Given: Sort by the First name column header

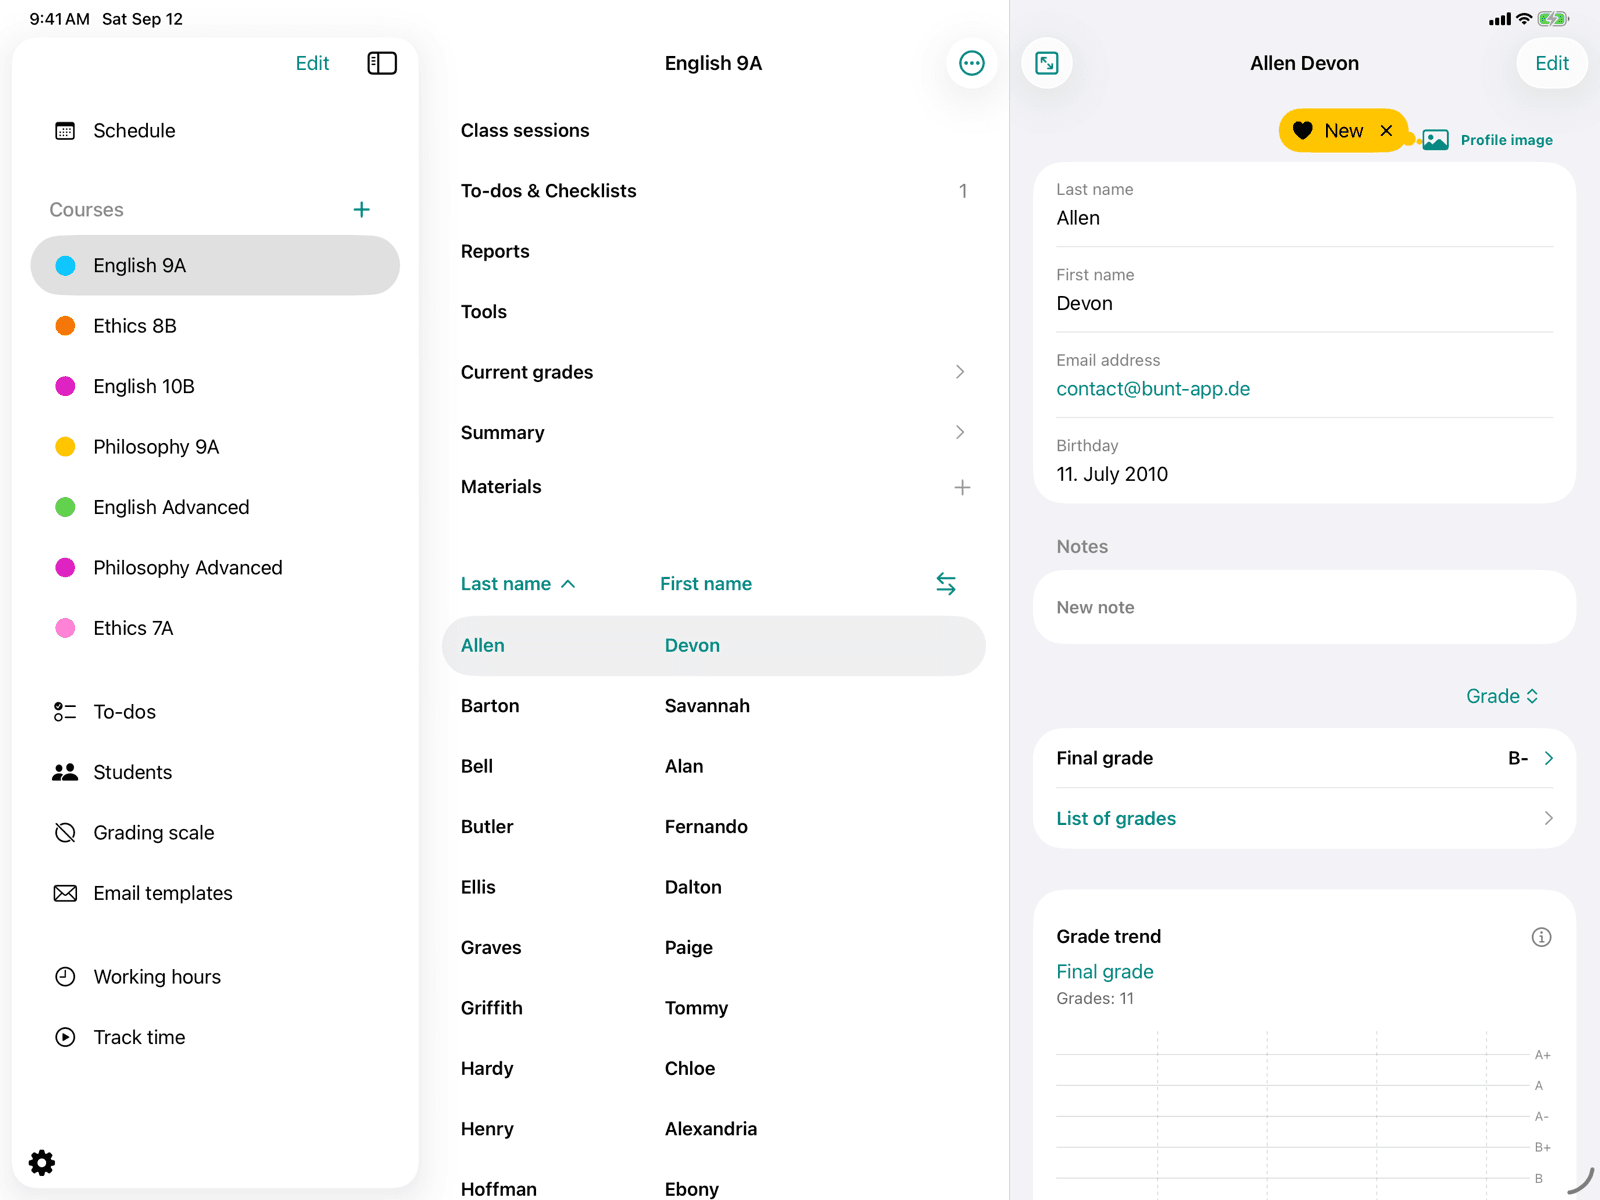Looking at the screenshot, I should (706, 584).
